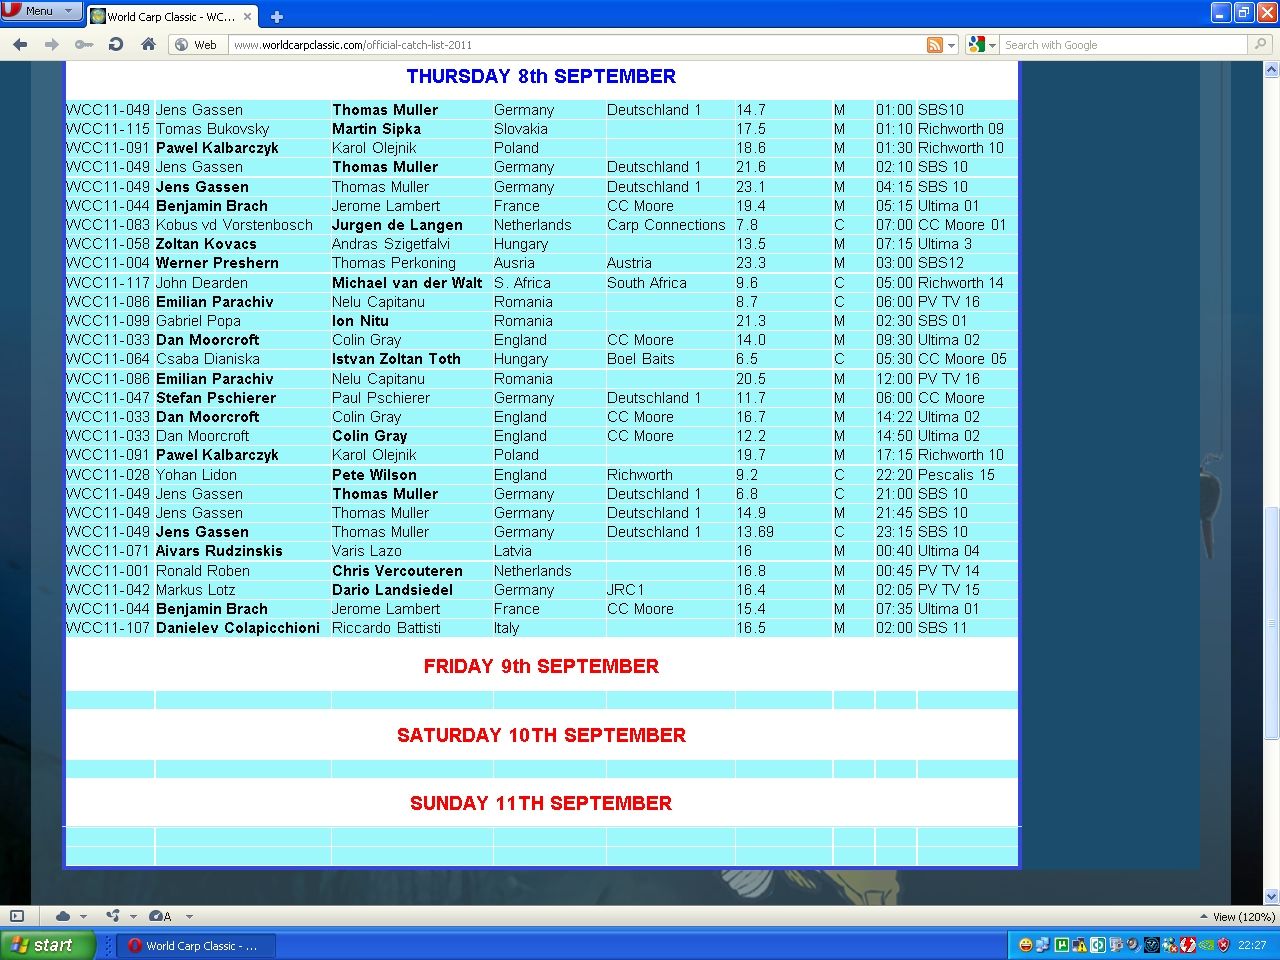Click the password wand key icon
1280x960 pixels.
(84, 44)
